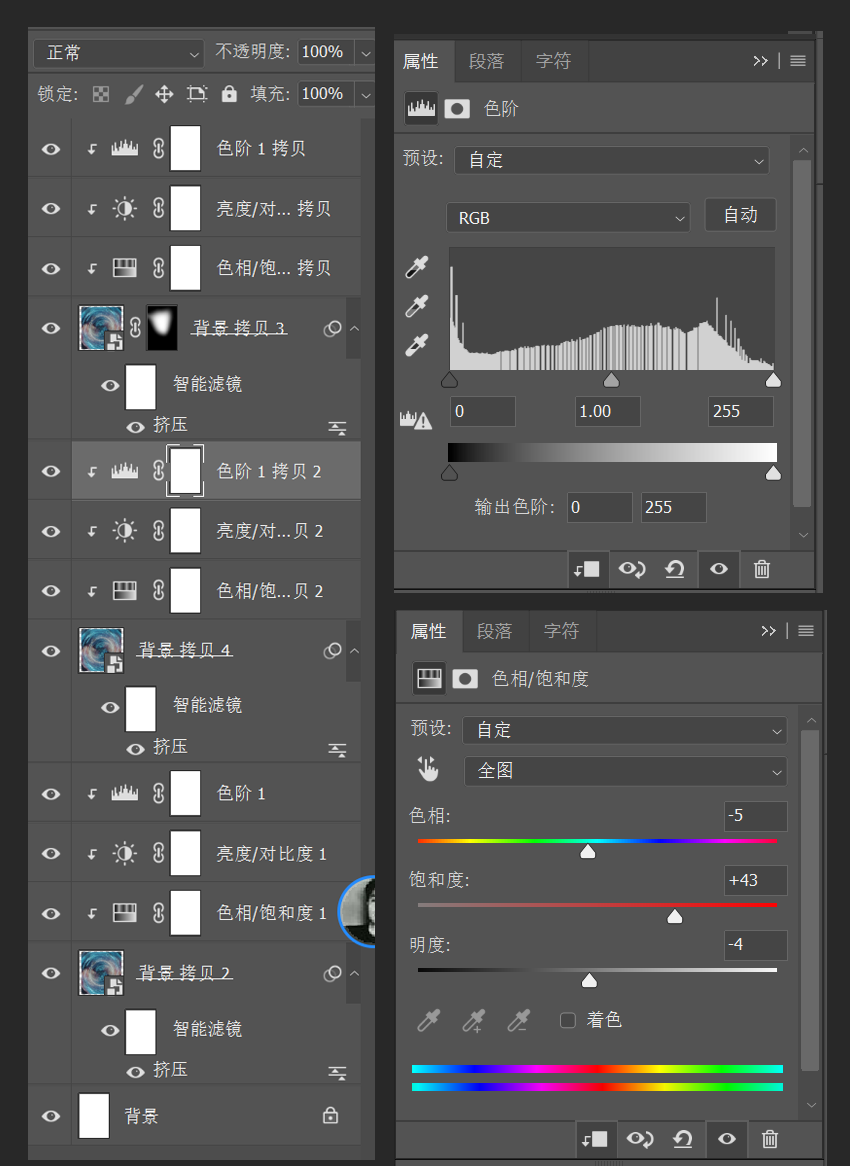Lock image pixels with brush icon
Image resolution: width=850 pixels, height=1166 pixels.
pos(134,94)
